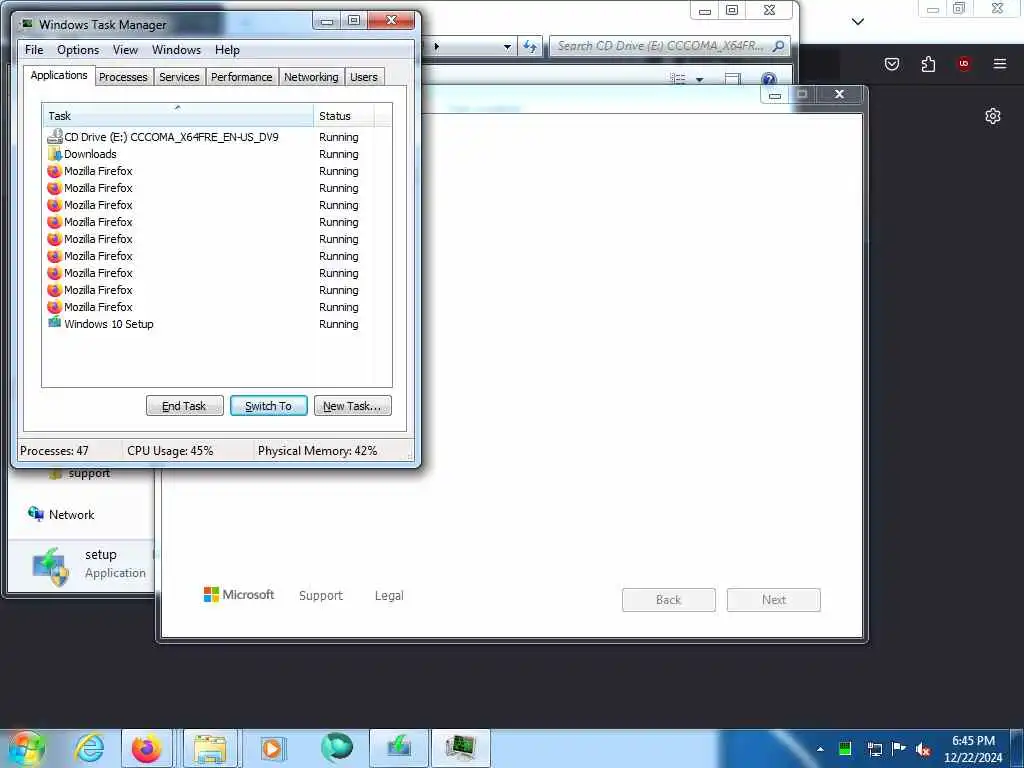Screen dimensions: 1024x768
Task: Change the view using Explorer's view icon
Action: click(x=678, y=79)
